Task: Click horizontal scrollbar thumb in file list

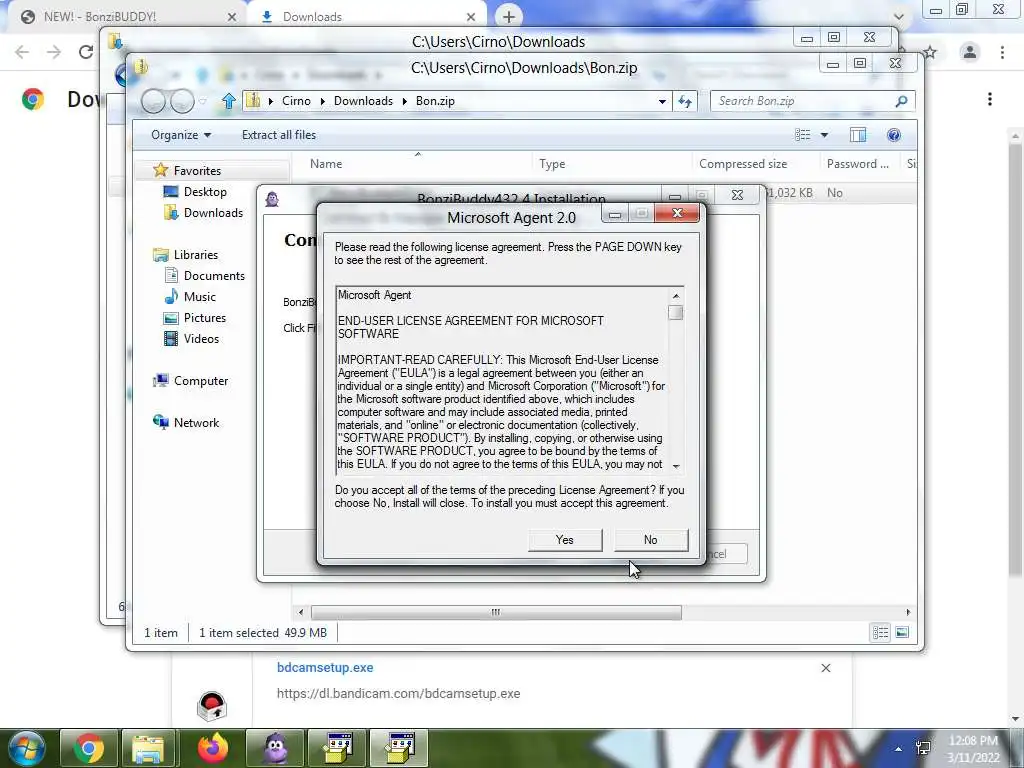Action: tap(496, 612)
